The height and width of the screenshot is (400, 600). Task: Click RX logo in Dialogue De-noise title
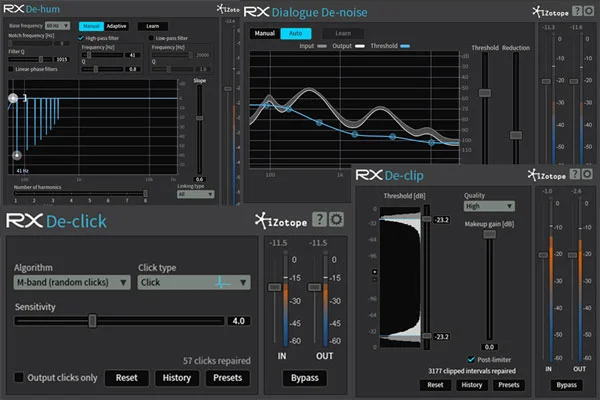[x=256, y=12]
